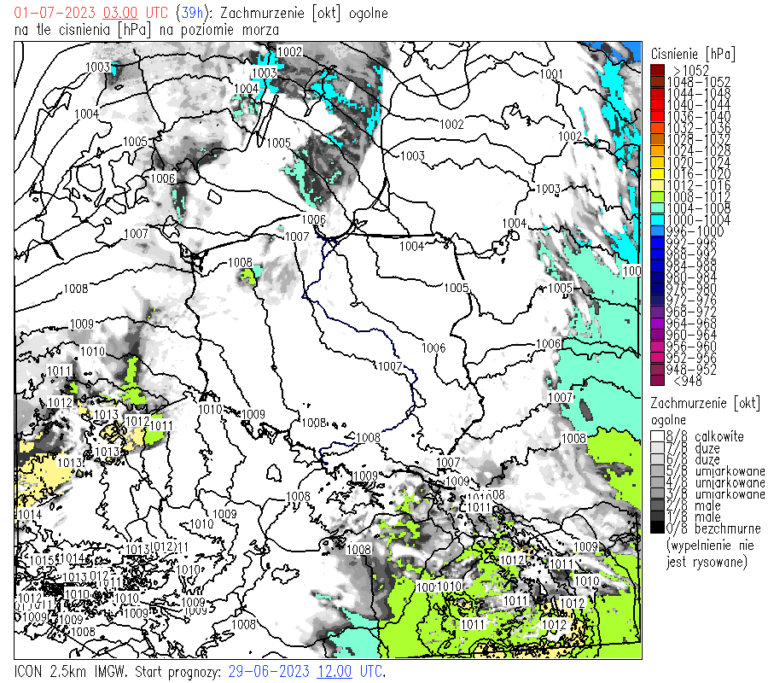The image size is (768, 683).
Task: Select the 8/8 calkowite cloud cover swatch
Action: (656, 436)
